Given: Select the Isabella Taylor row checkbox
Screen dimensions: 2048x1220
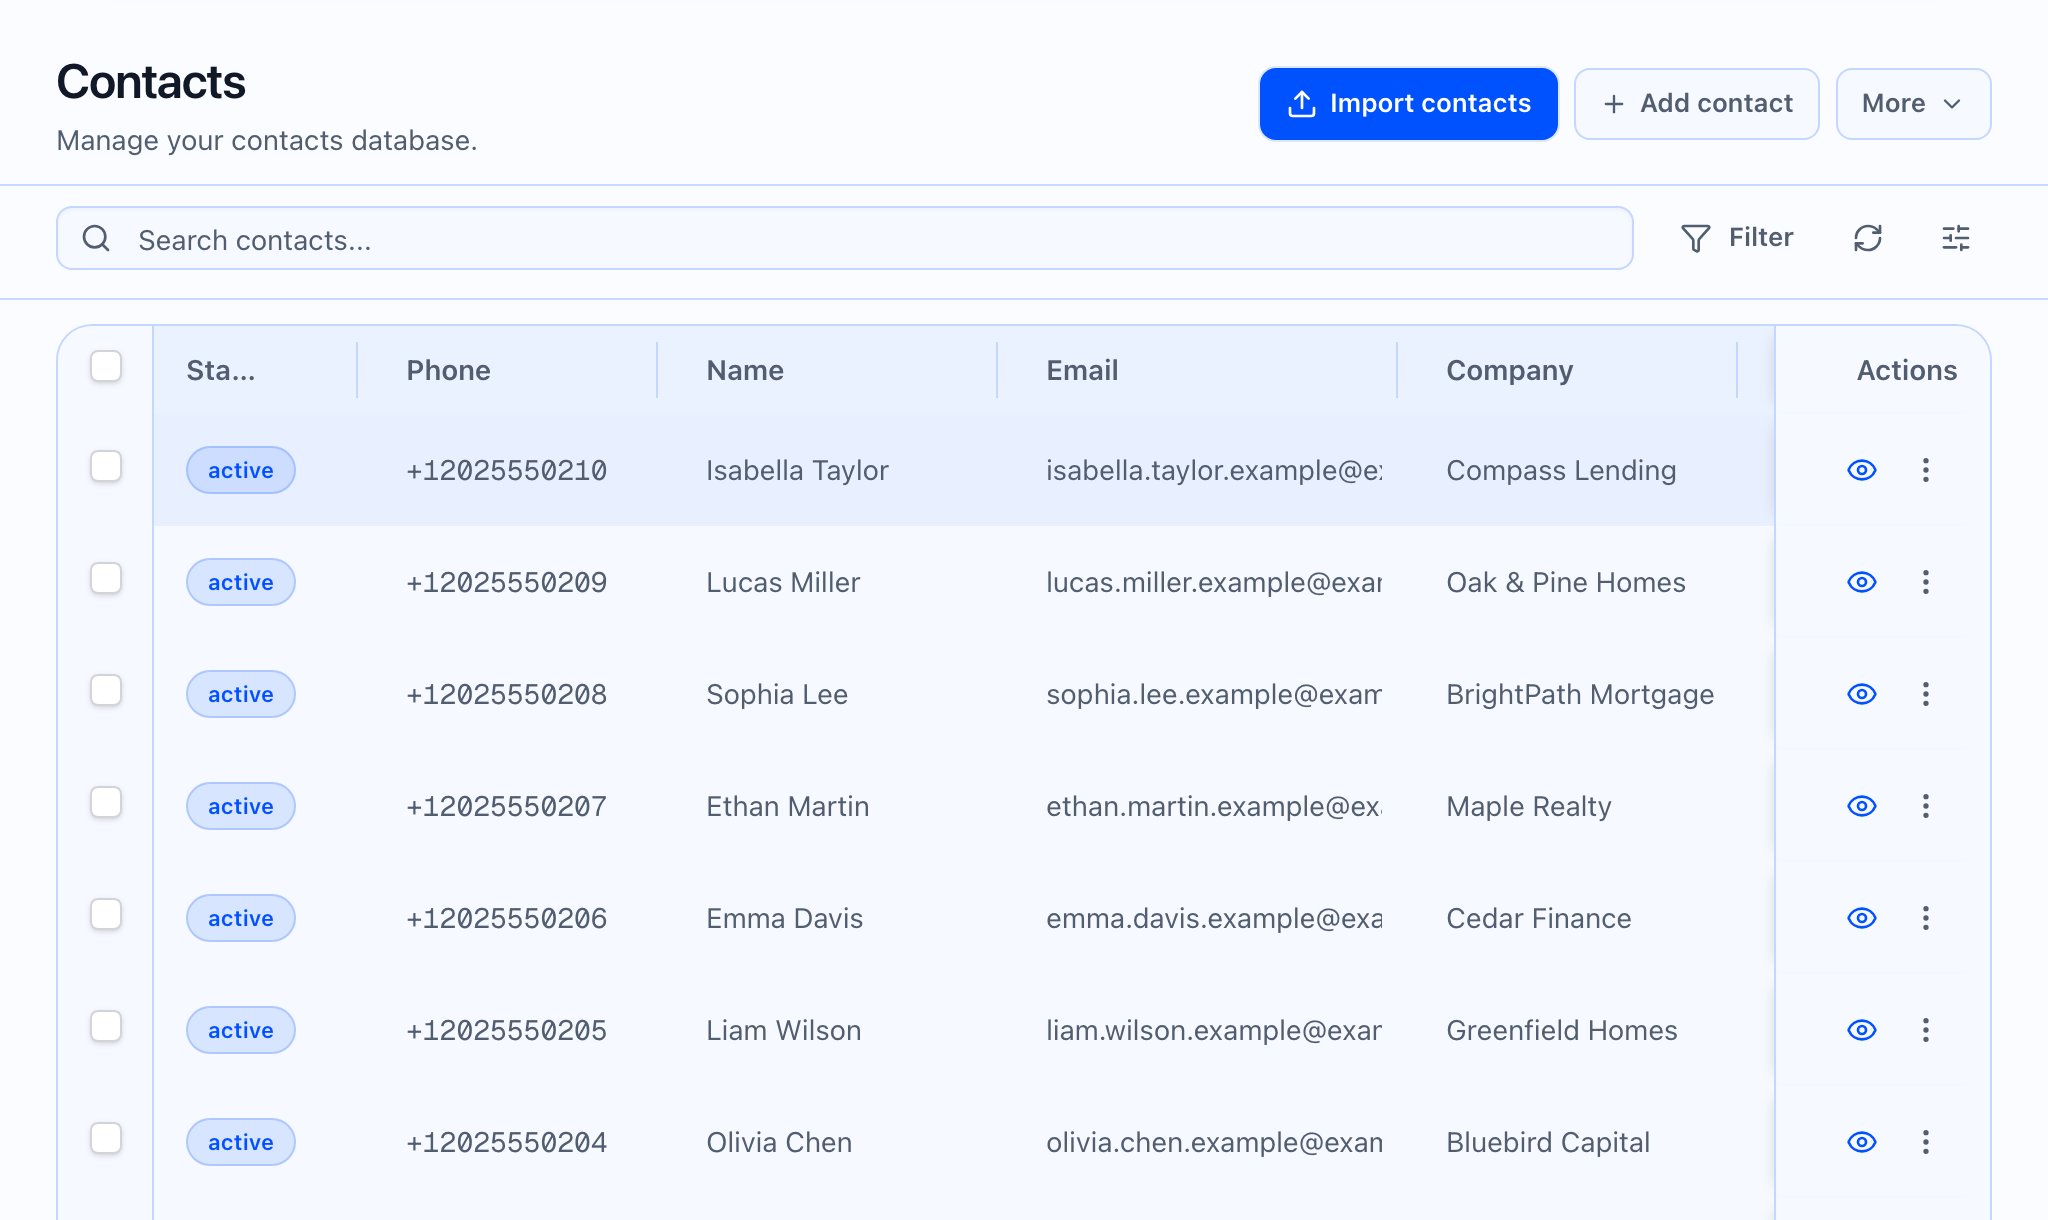Looking at the screenshot, I should coord(106,466).
